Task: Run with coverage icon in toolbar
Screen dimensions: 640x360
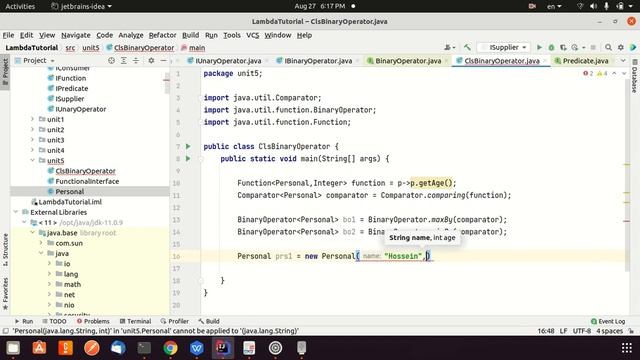Action: [x=563, y=47]
